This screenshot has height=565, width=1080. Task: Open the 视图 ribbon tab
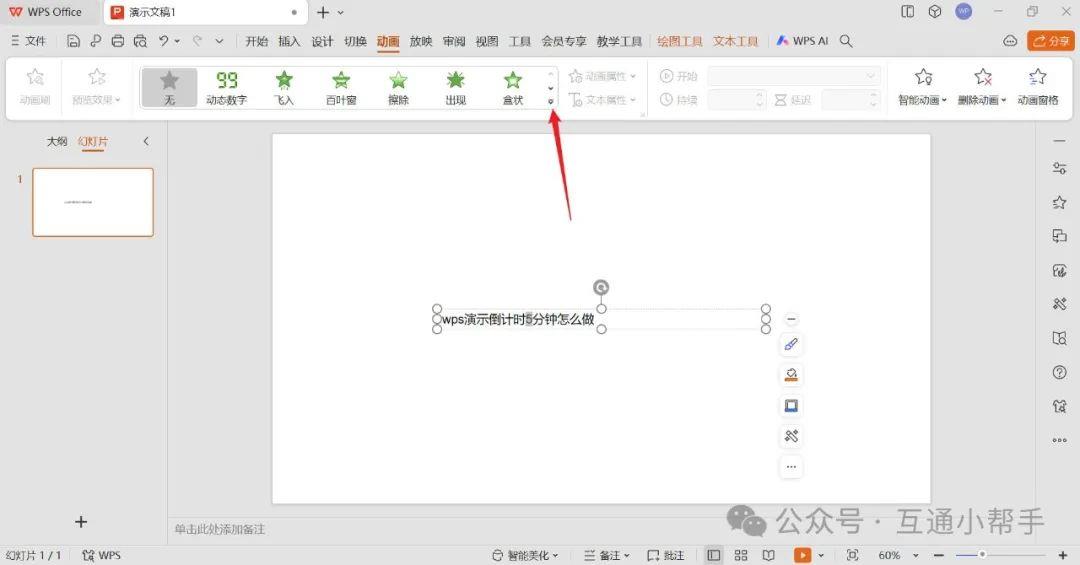487,41
